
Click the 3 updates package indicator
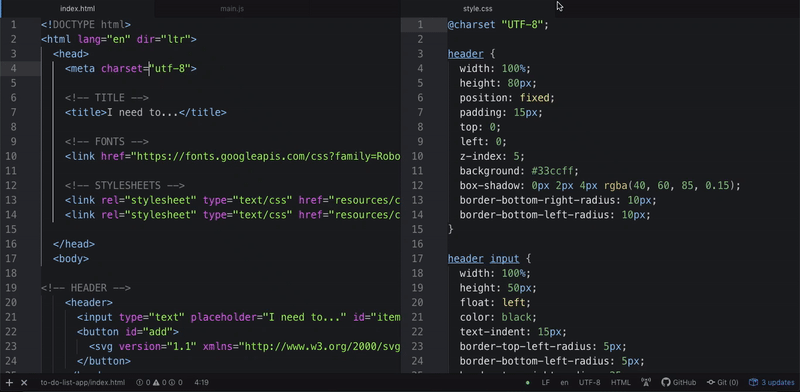point(771,382)
